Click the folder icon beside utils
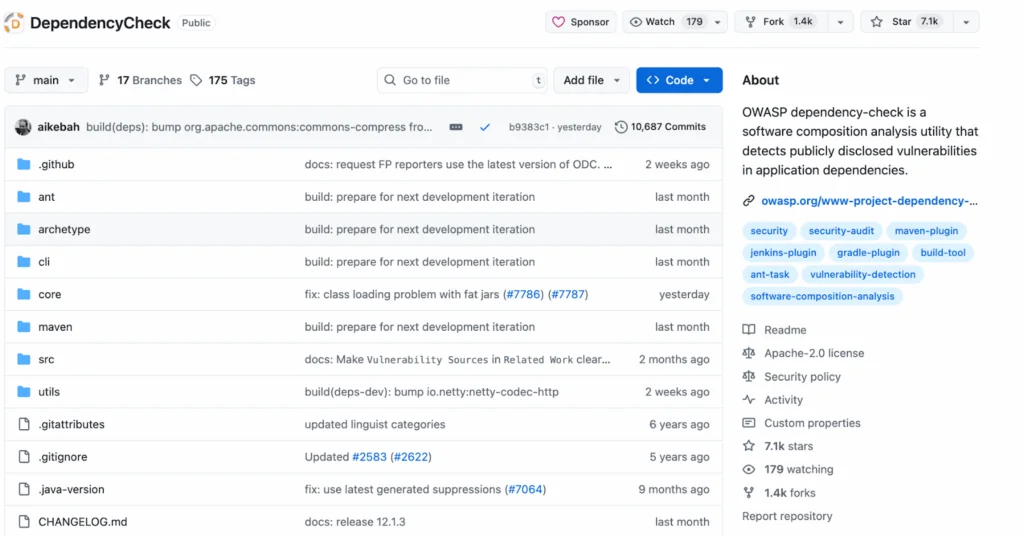This screenshot has width=1024, height=536. pos(24,392)
